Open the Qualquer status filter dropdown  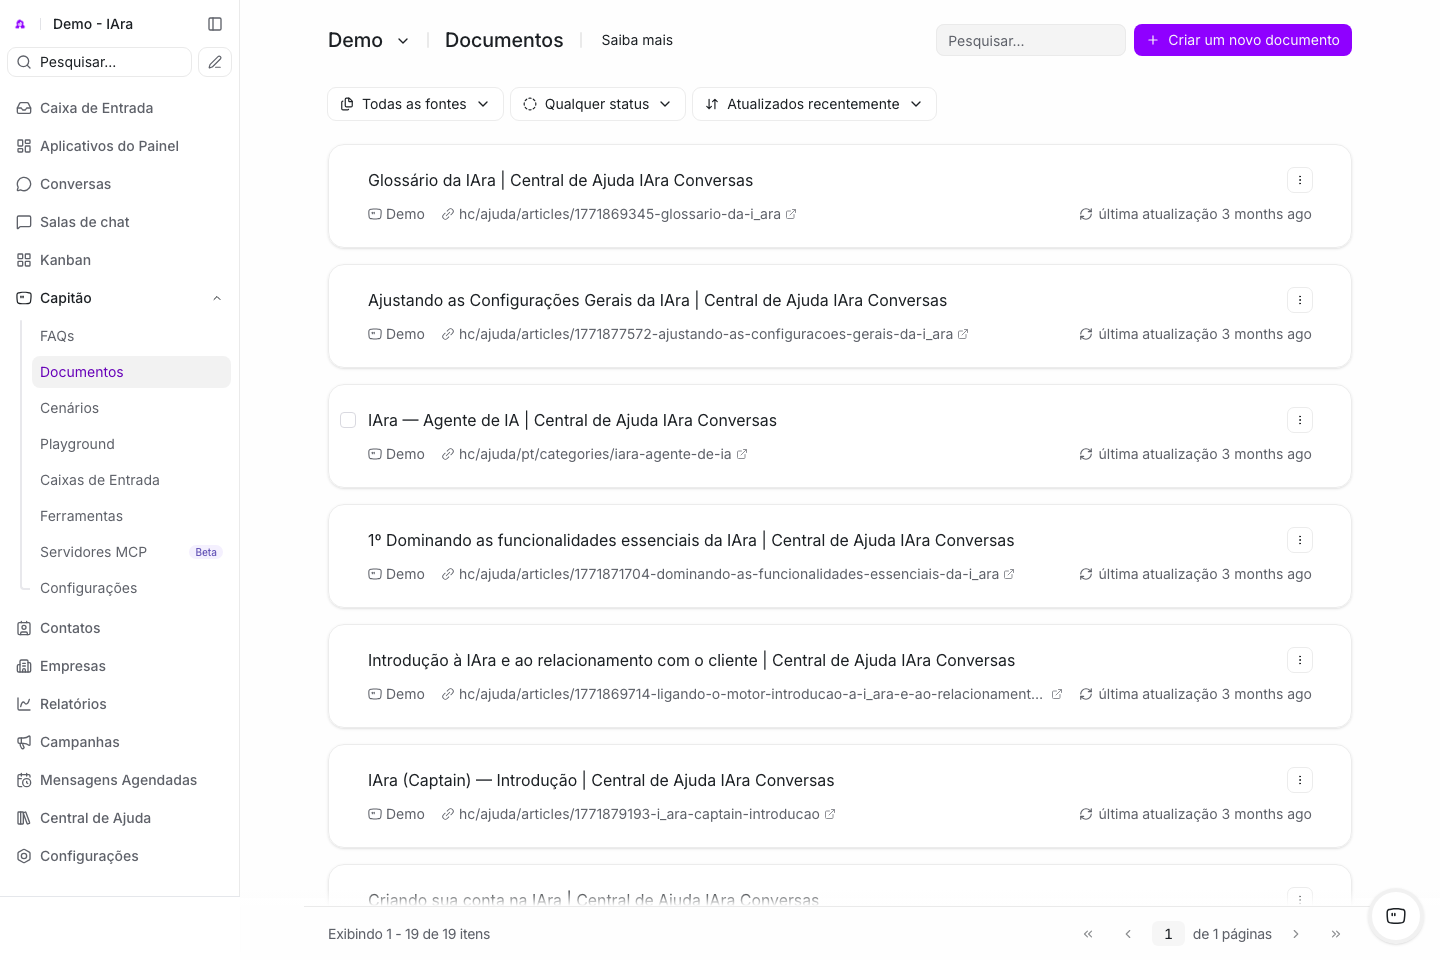pyautogui.click(x=598, y=104)
